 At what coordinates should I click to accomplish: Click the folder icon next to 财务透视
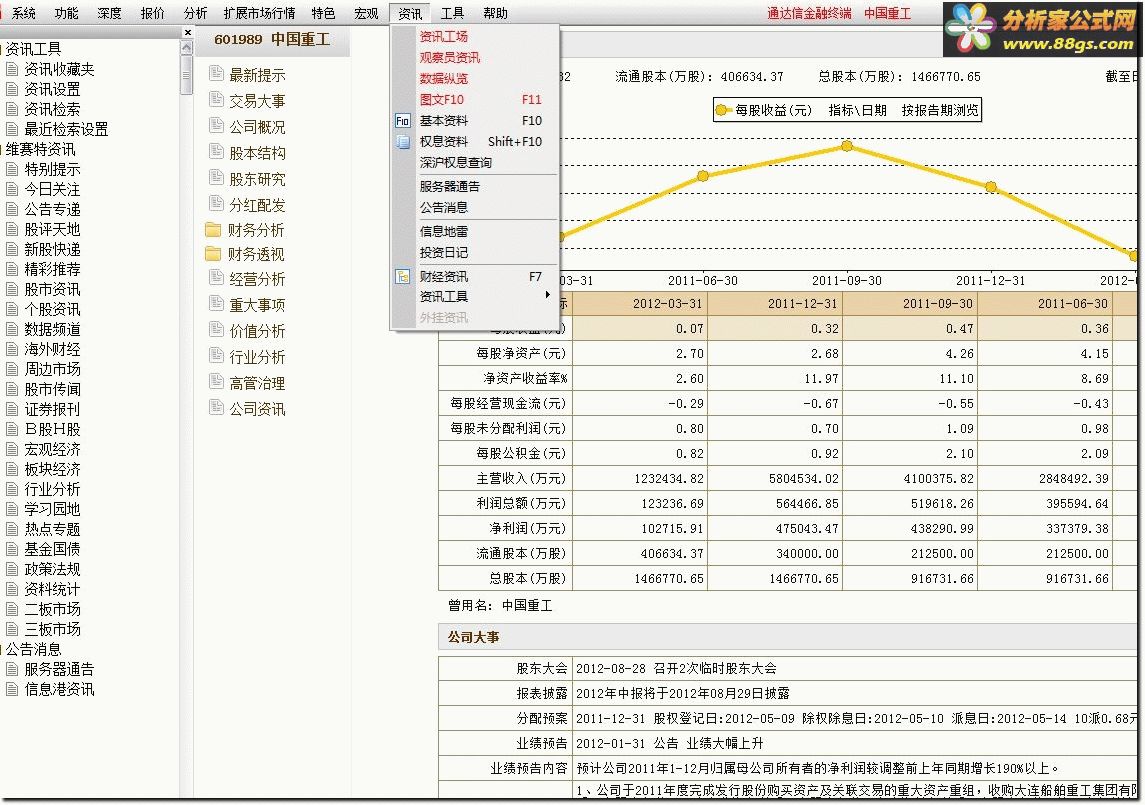point(213,253)
